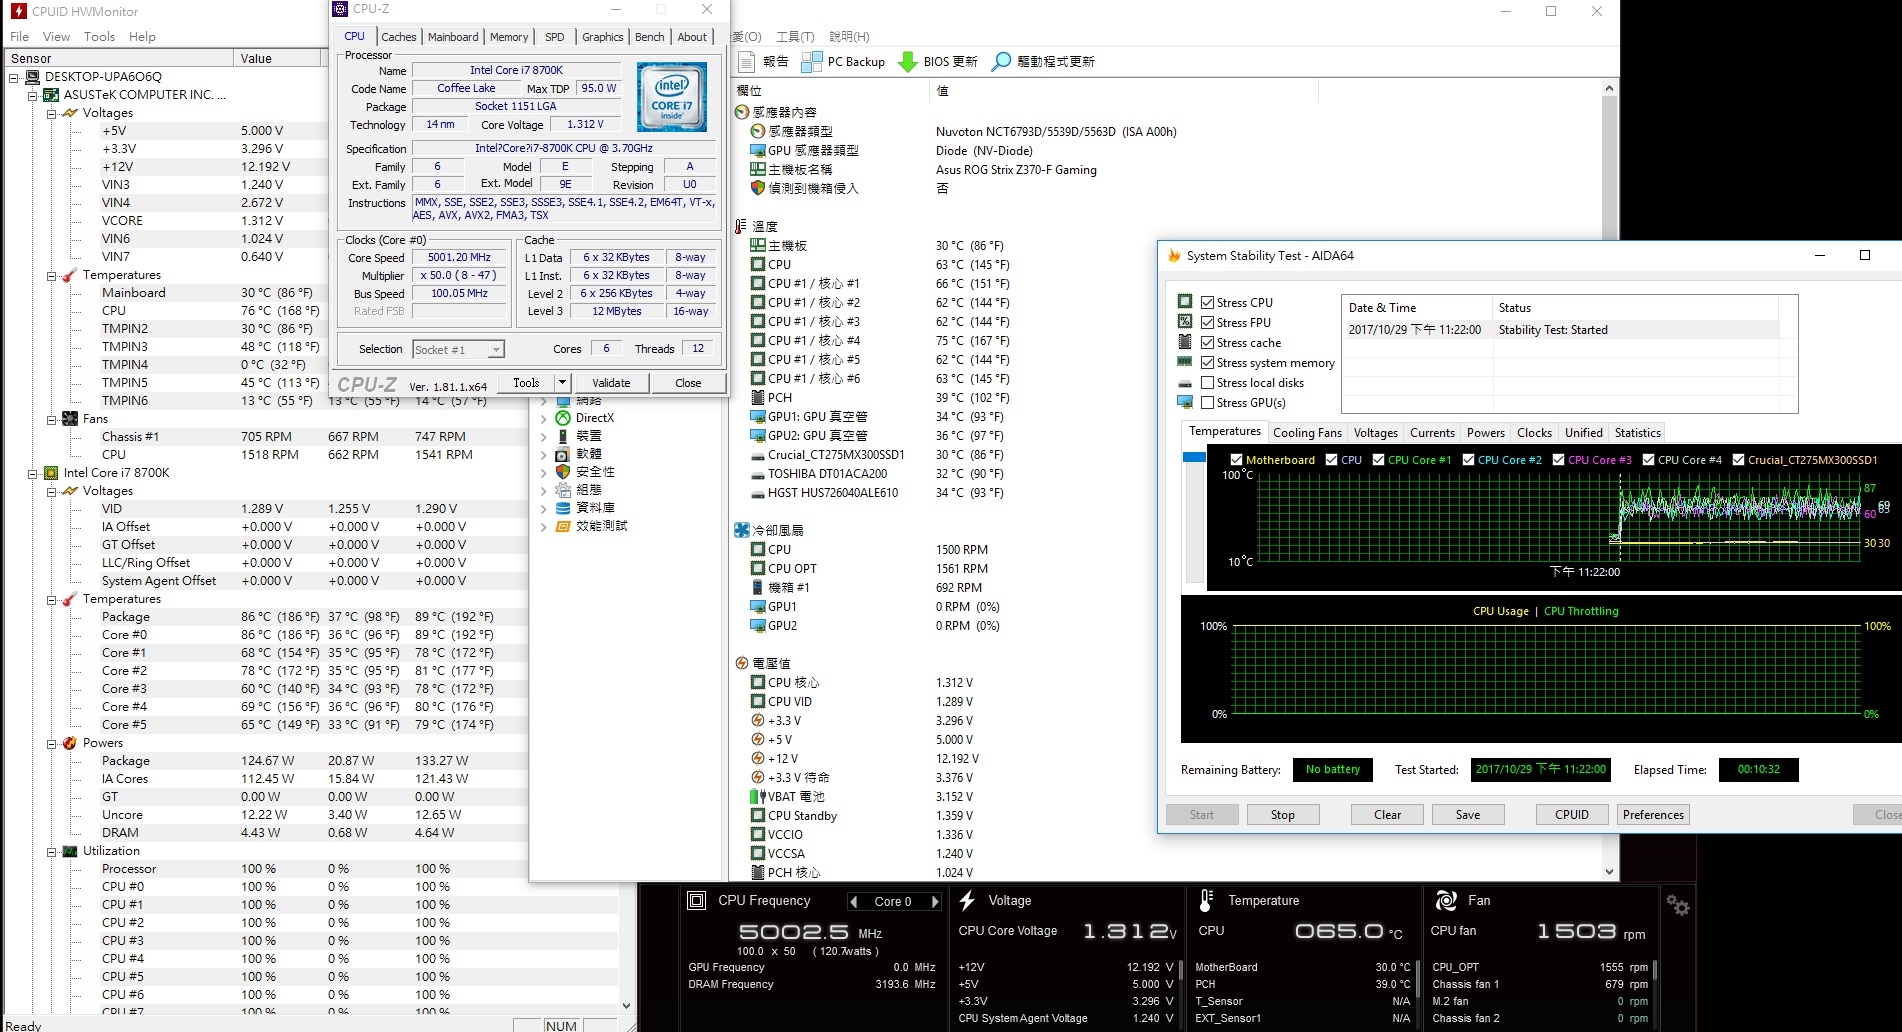Click the AIDA64 flame icon in Stability Test title
This screenshot has width=1902, height=1032.
click(1174, 255)
